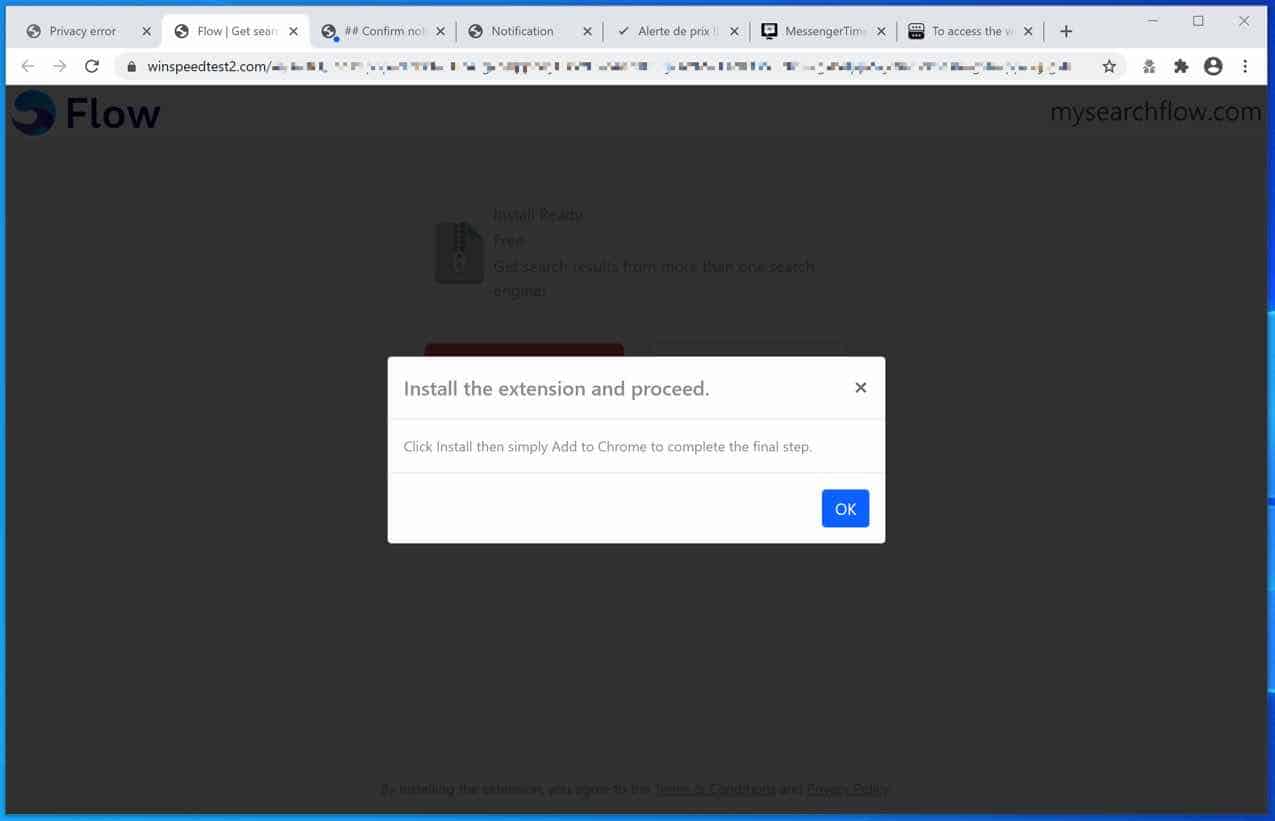
Task: Switch to the Alerte de prix tab
Action: click(x=675, y=31)
